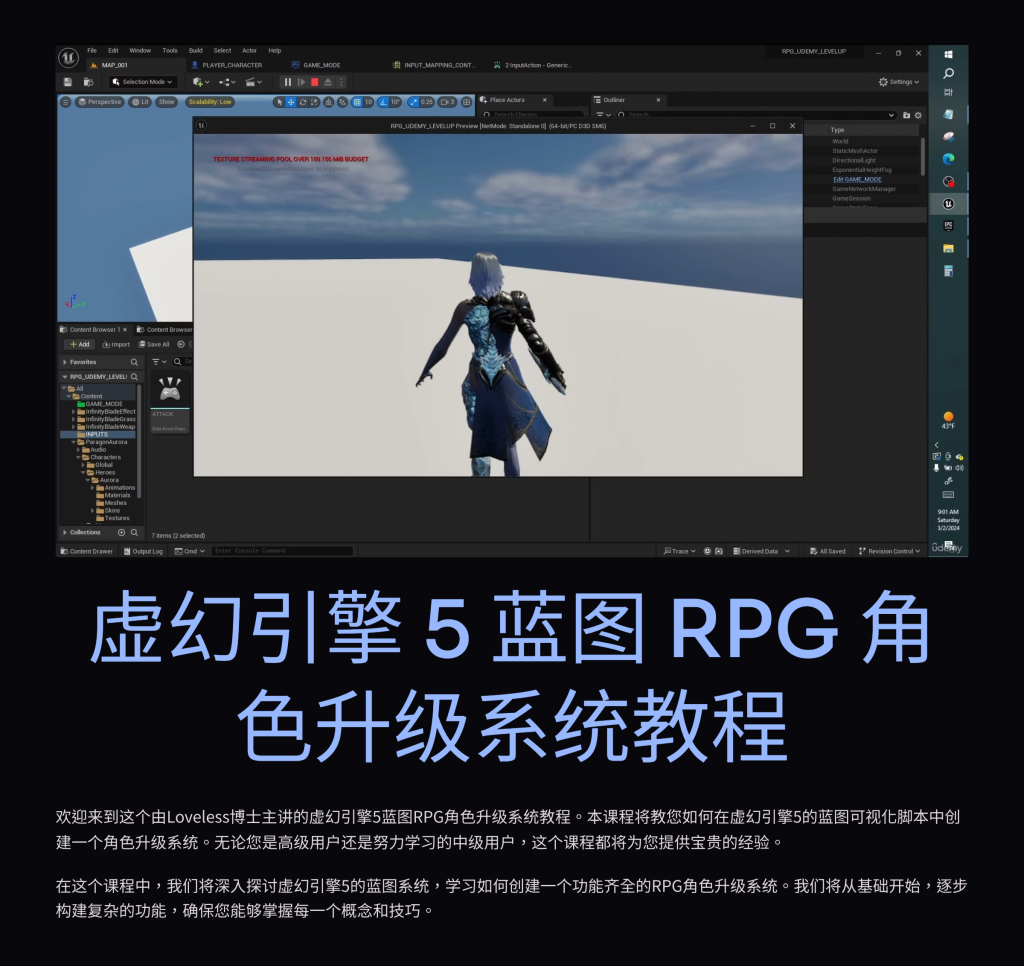Stop the running simulation with red square
Image resolution: width=1024 pixels, height=966 pixels.
315,82
